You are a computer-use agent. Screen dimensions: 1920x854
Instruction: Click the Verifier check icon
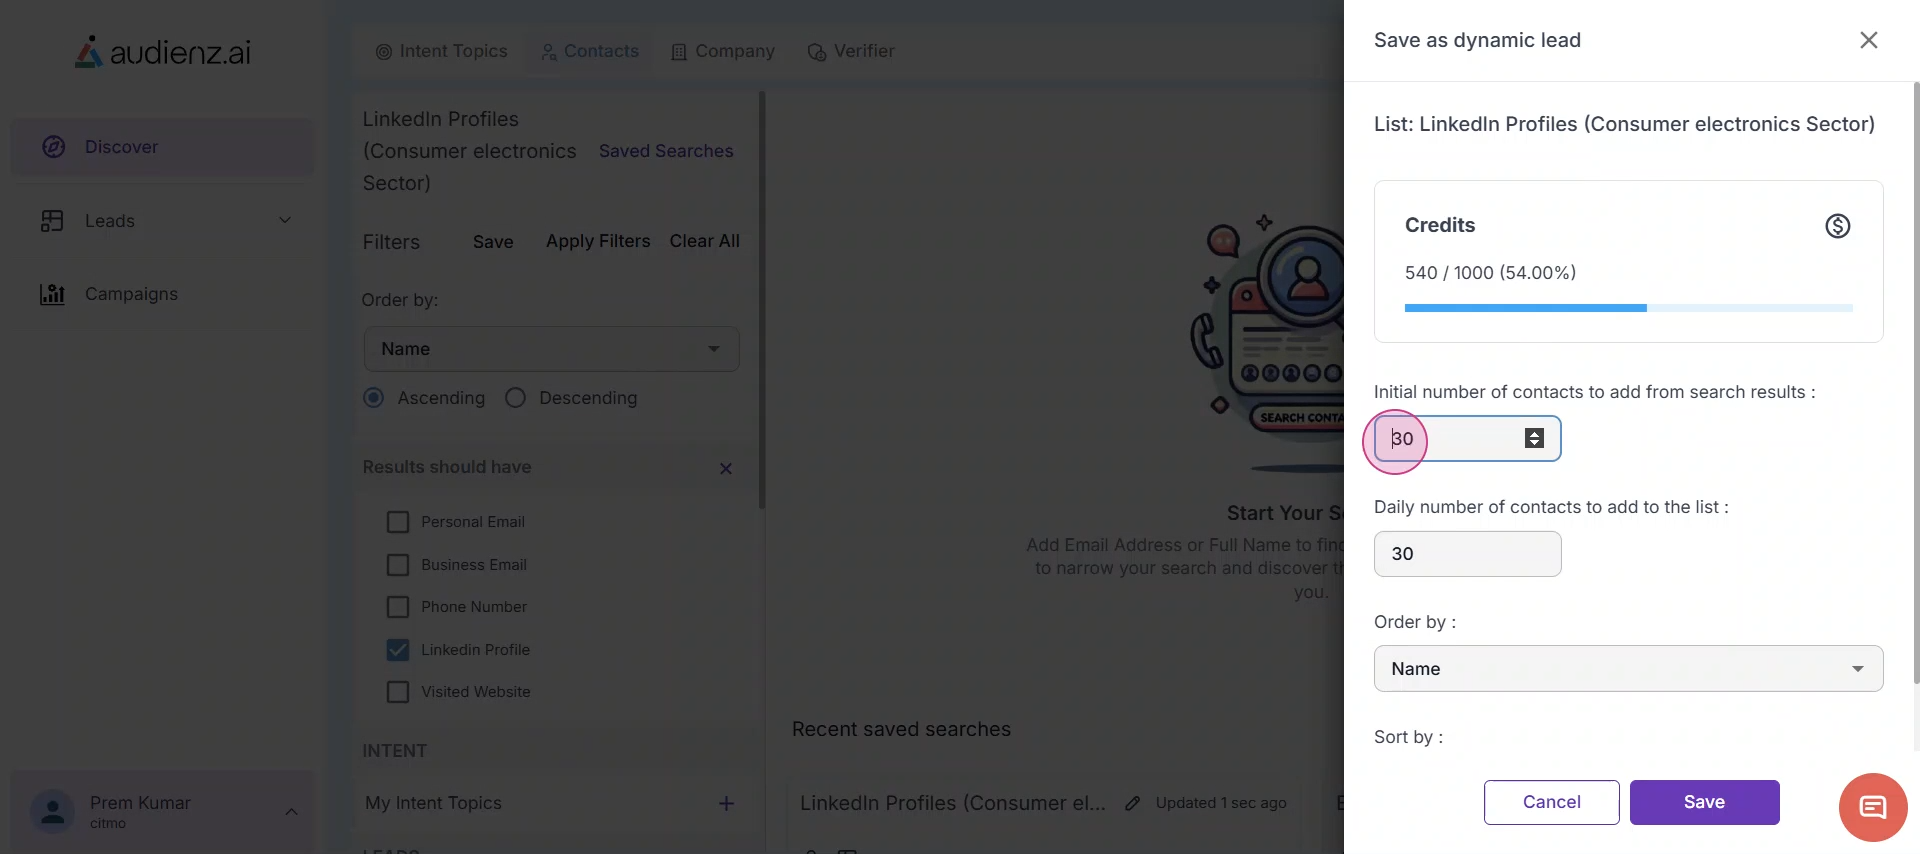pos(817,52)
